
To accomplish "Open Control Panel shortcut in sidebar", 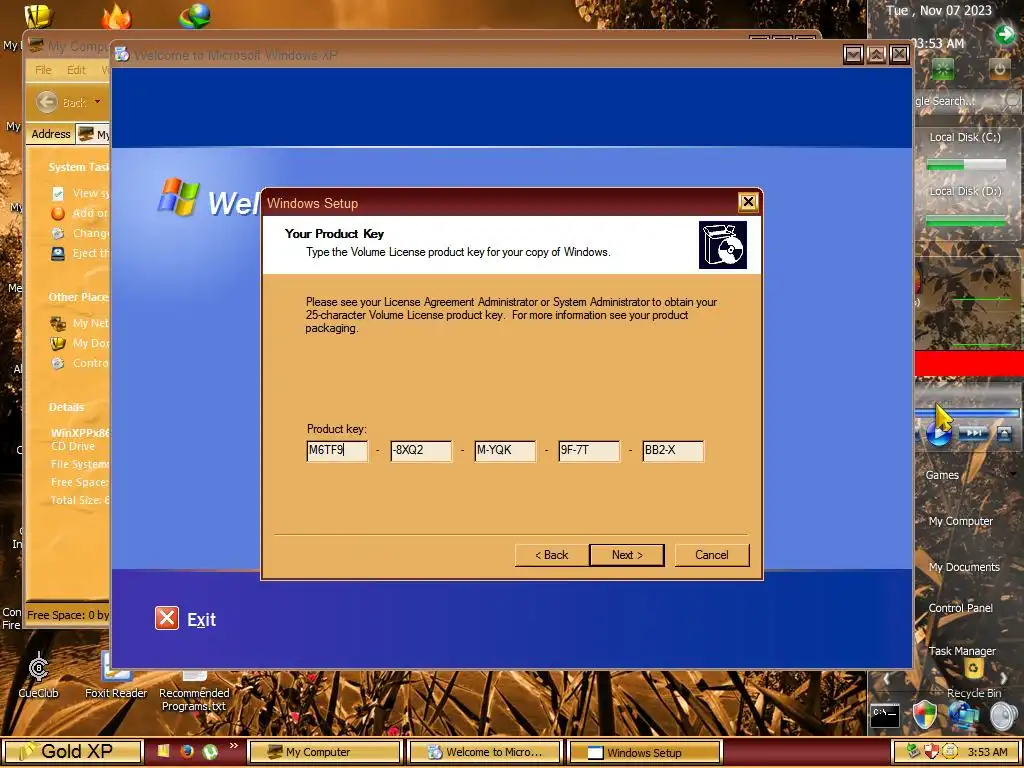I will 960,608.
